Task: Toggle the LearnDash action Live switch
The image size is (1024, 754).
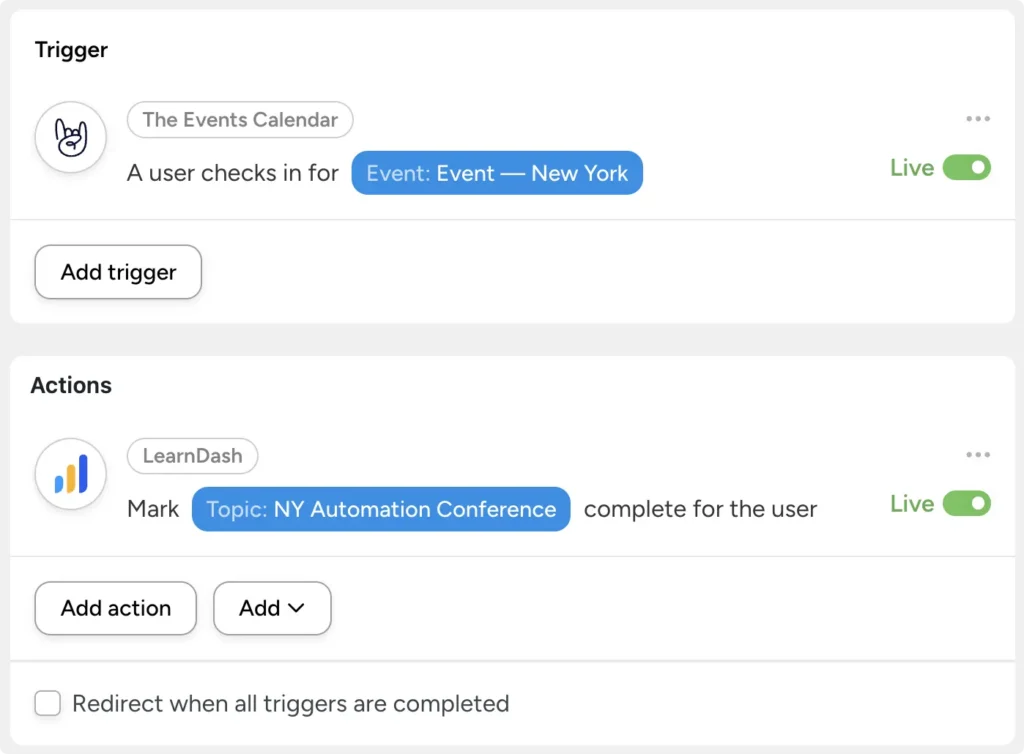Action: pyautogui.click(x=967, y=504)
